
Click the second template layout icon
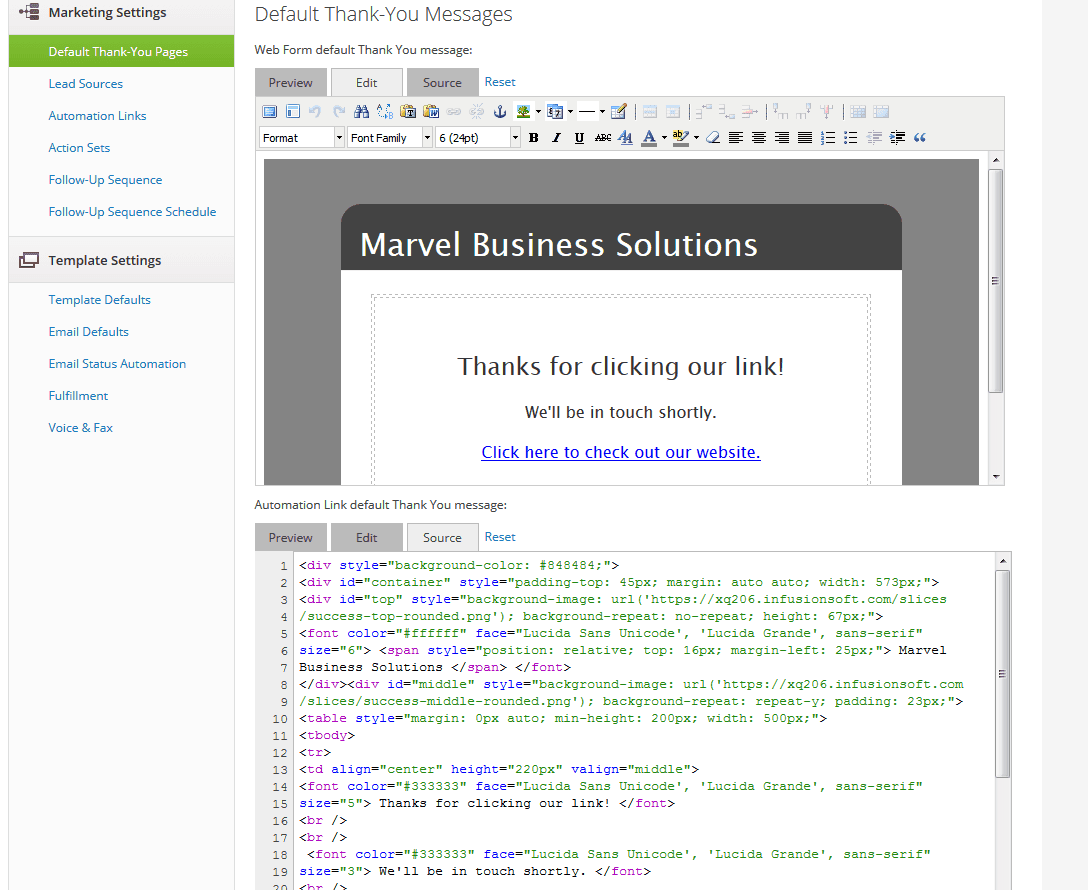click(x=293, y=112)
